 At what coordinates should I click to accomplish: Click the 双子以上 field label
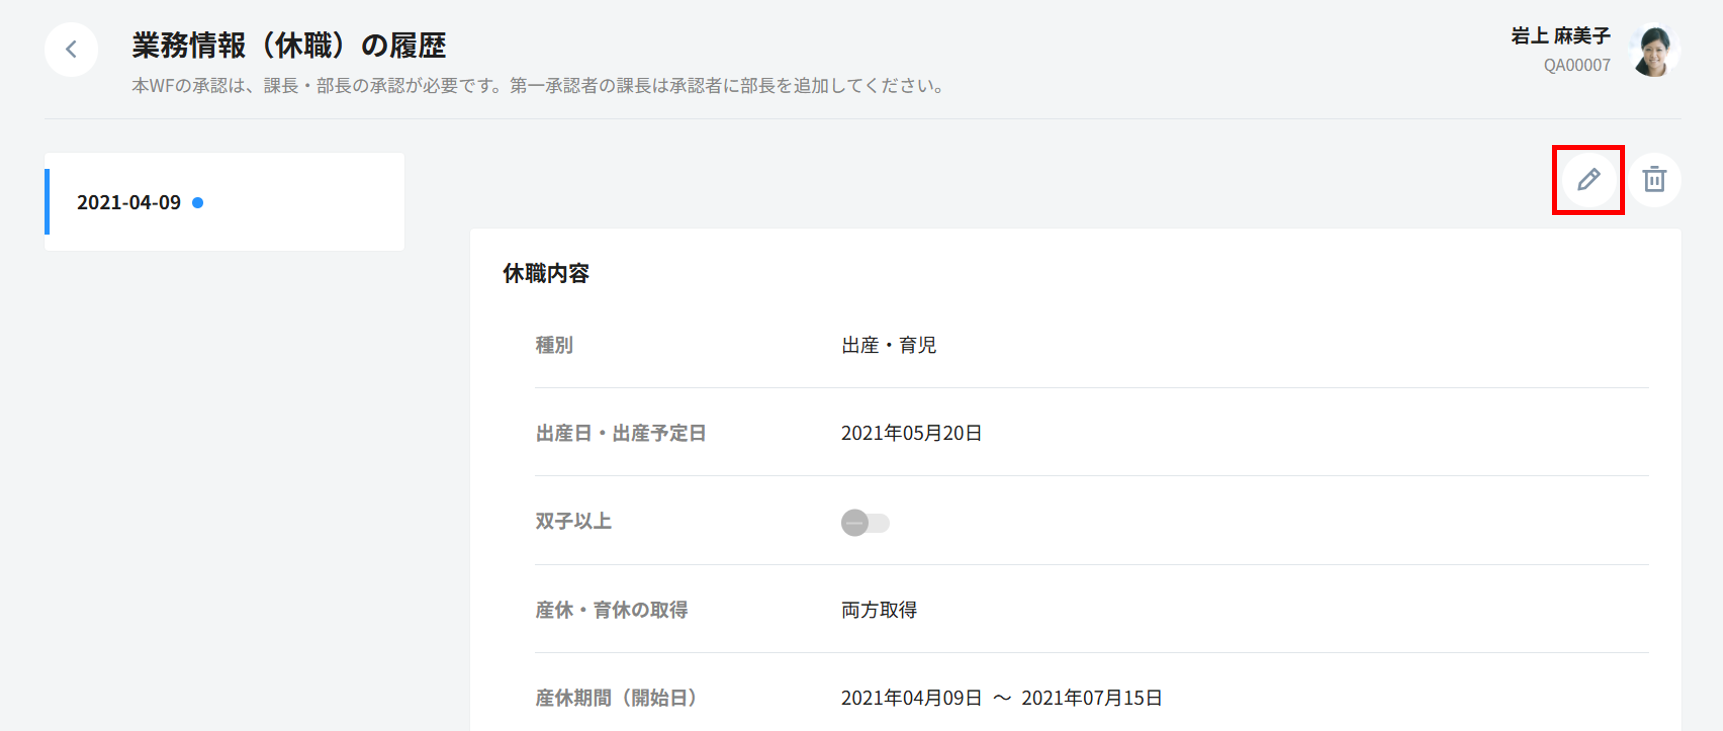573,522
